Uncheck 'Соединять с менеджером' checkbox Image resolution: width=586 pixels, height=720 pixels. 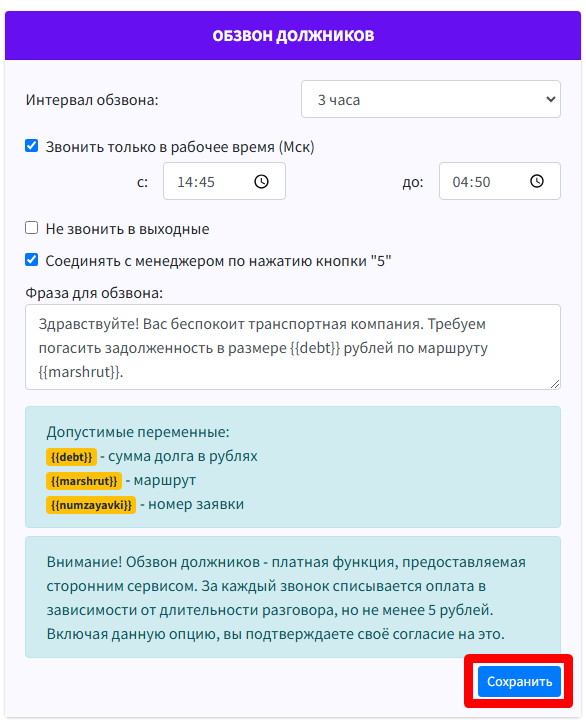[32, 260]
